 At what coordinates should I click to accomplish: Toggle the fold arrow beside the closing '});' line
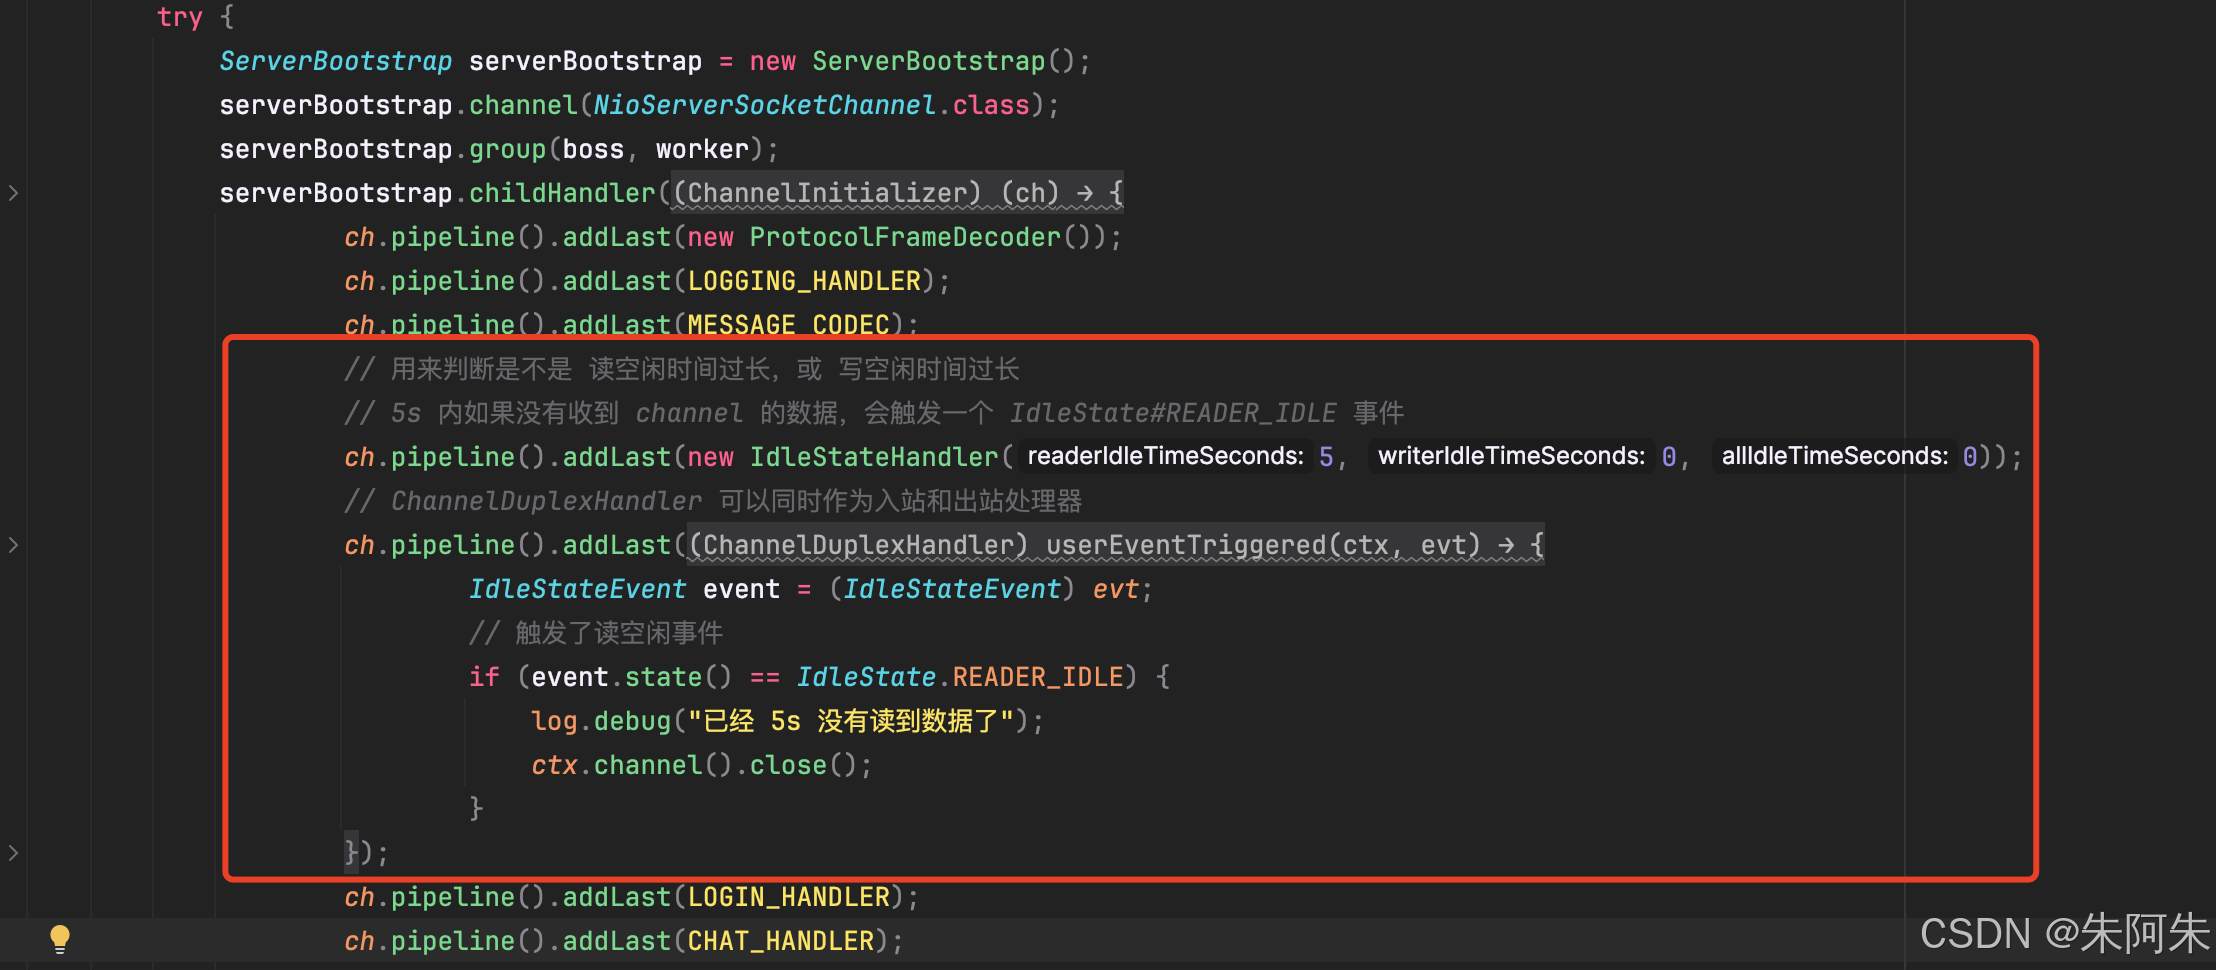pos(13,853)
